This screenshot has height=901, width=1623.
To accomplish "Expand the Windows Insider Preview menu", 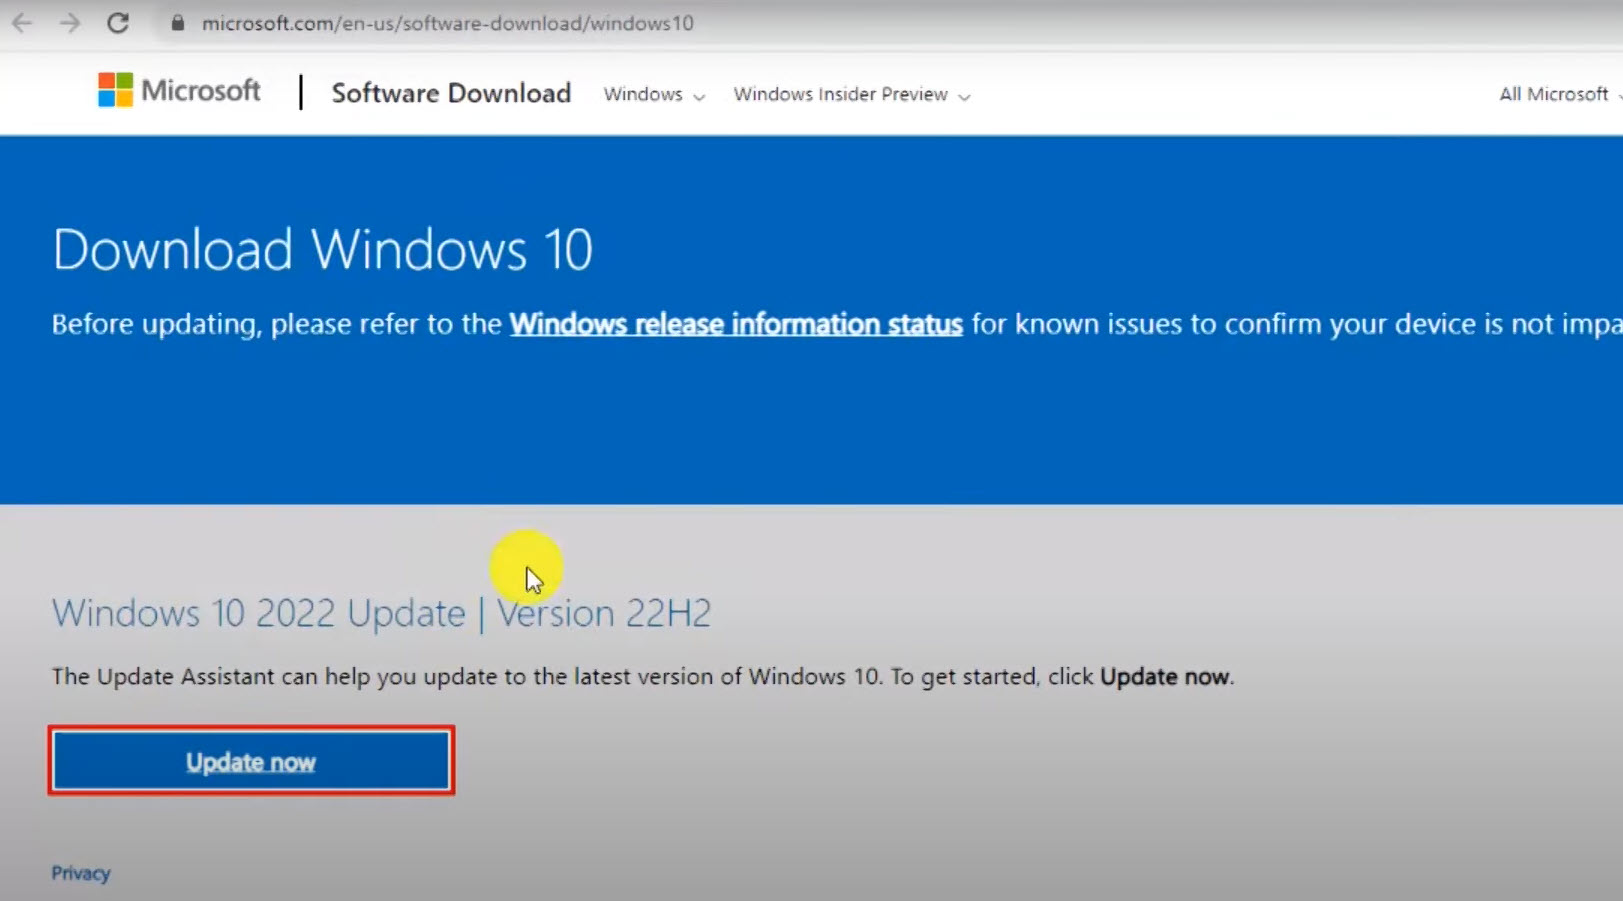I will coord(852,94).
